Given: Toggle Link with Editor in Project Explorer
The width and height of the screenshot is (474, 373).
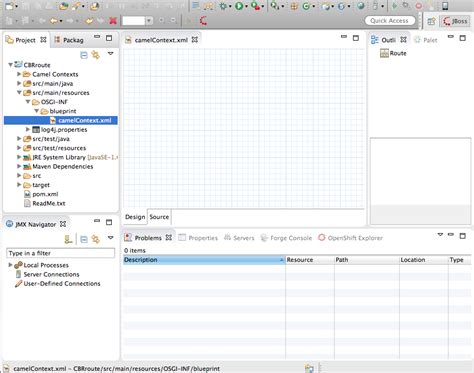Looking at the screenshot, I should (x=96, y=55).
